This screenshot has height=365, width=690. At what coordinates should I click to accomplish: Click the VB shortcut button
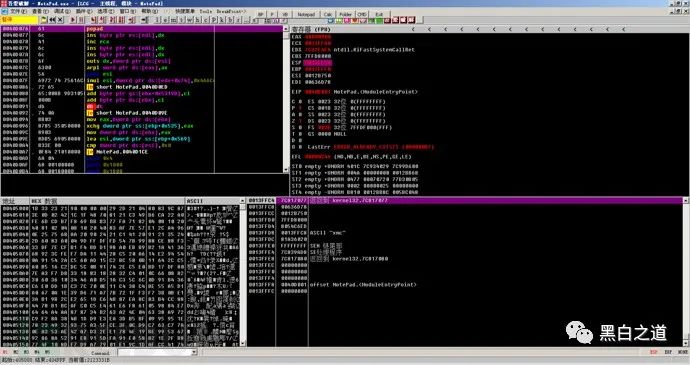click(285, 15)
